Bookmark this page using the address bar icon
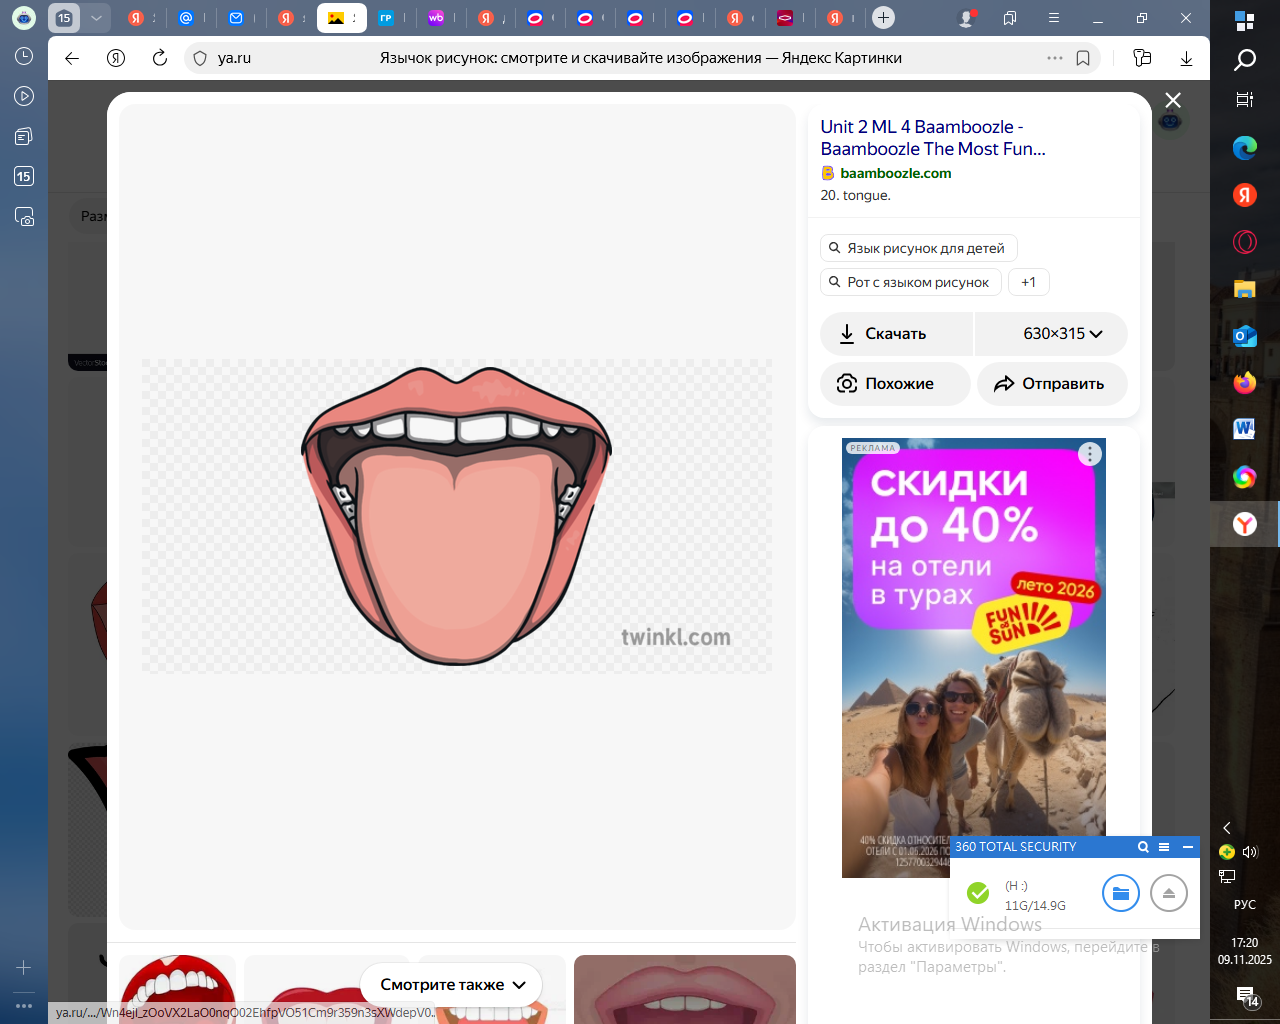Viewport: 1280px width, 1024px height. (1083, 58)
